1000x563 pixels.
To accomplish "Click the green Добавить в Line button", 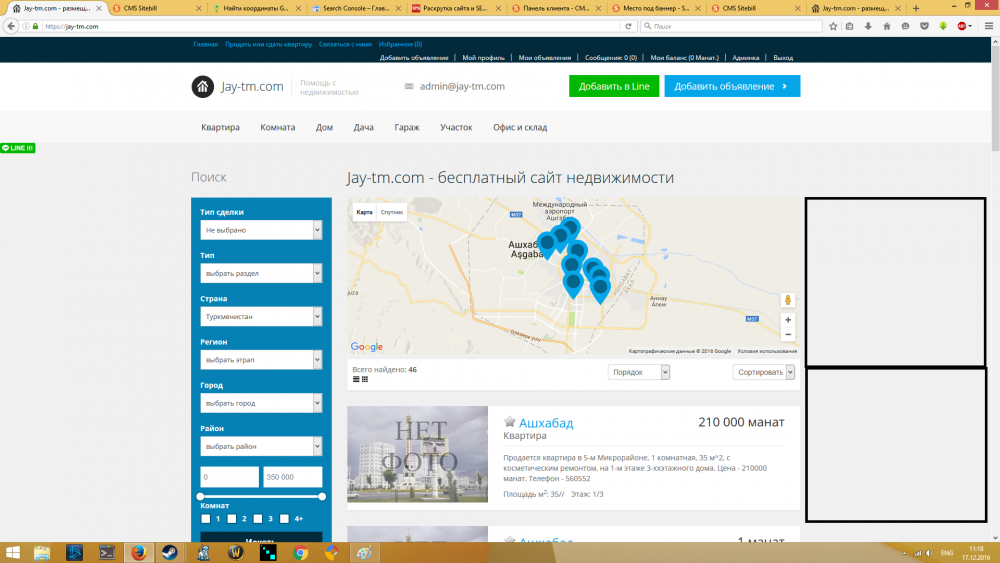I will (x=614, y=86).
